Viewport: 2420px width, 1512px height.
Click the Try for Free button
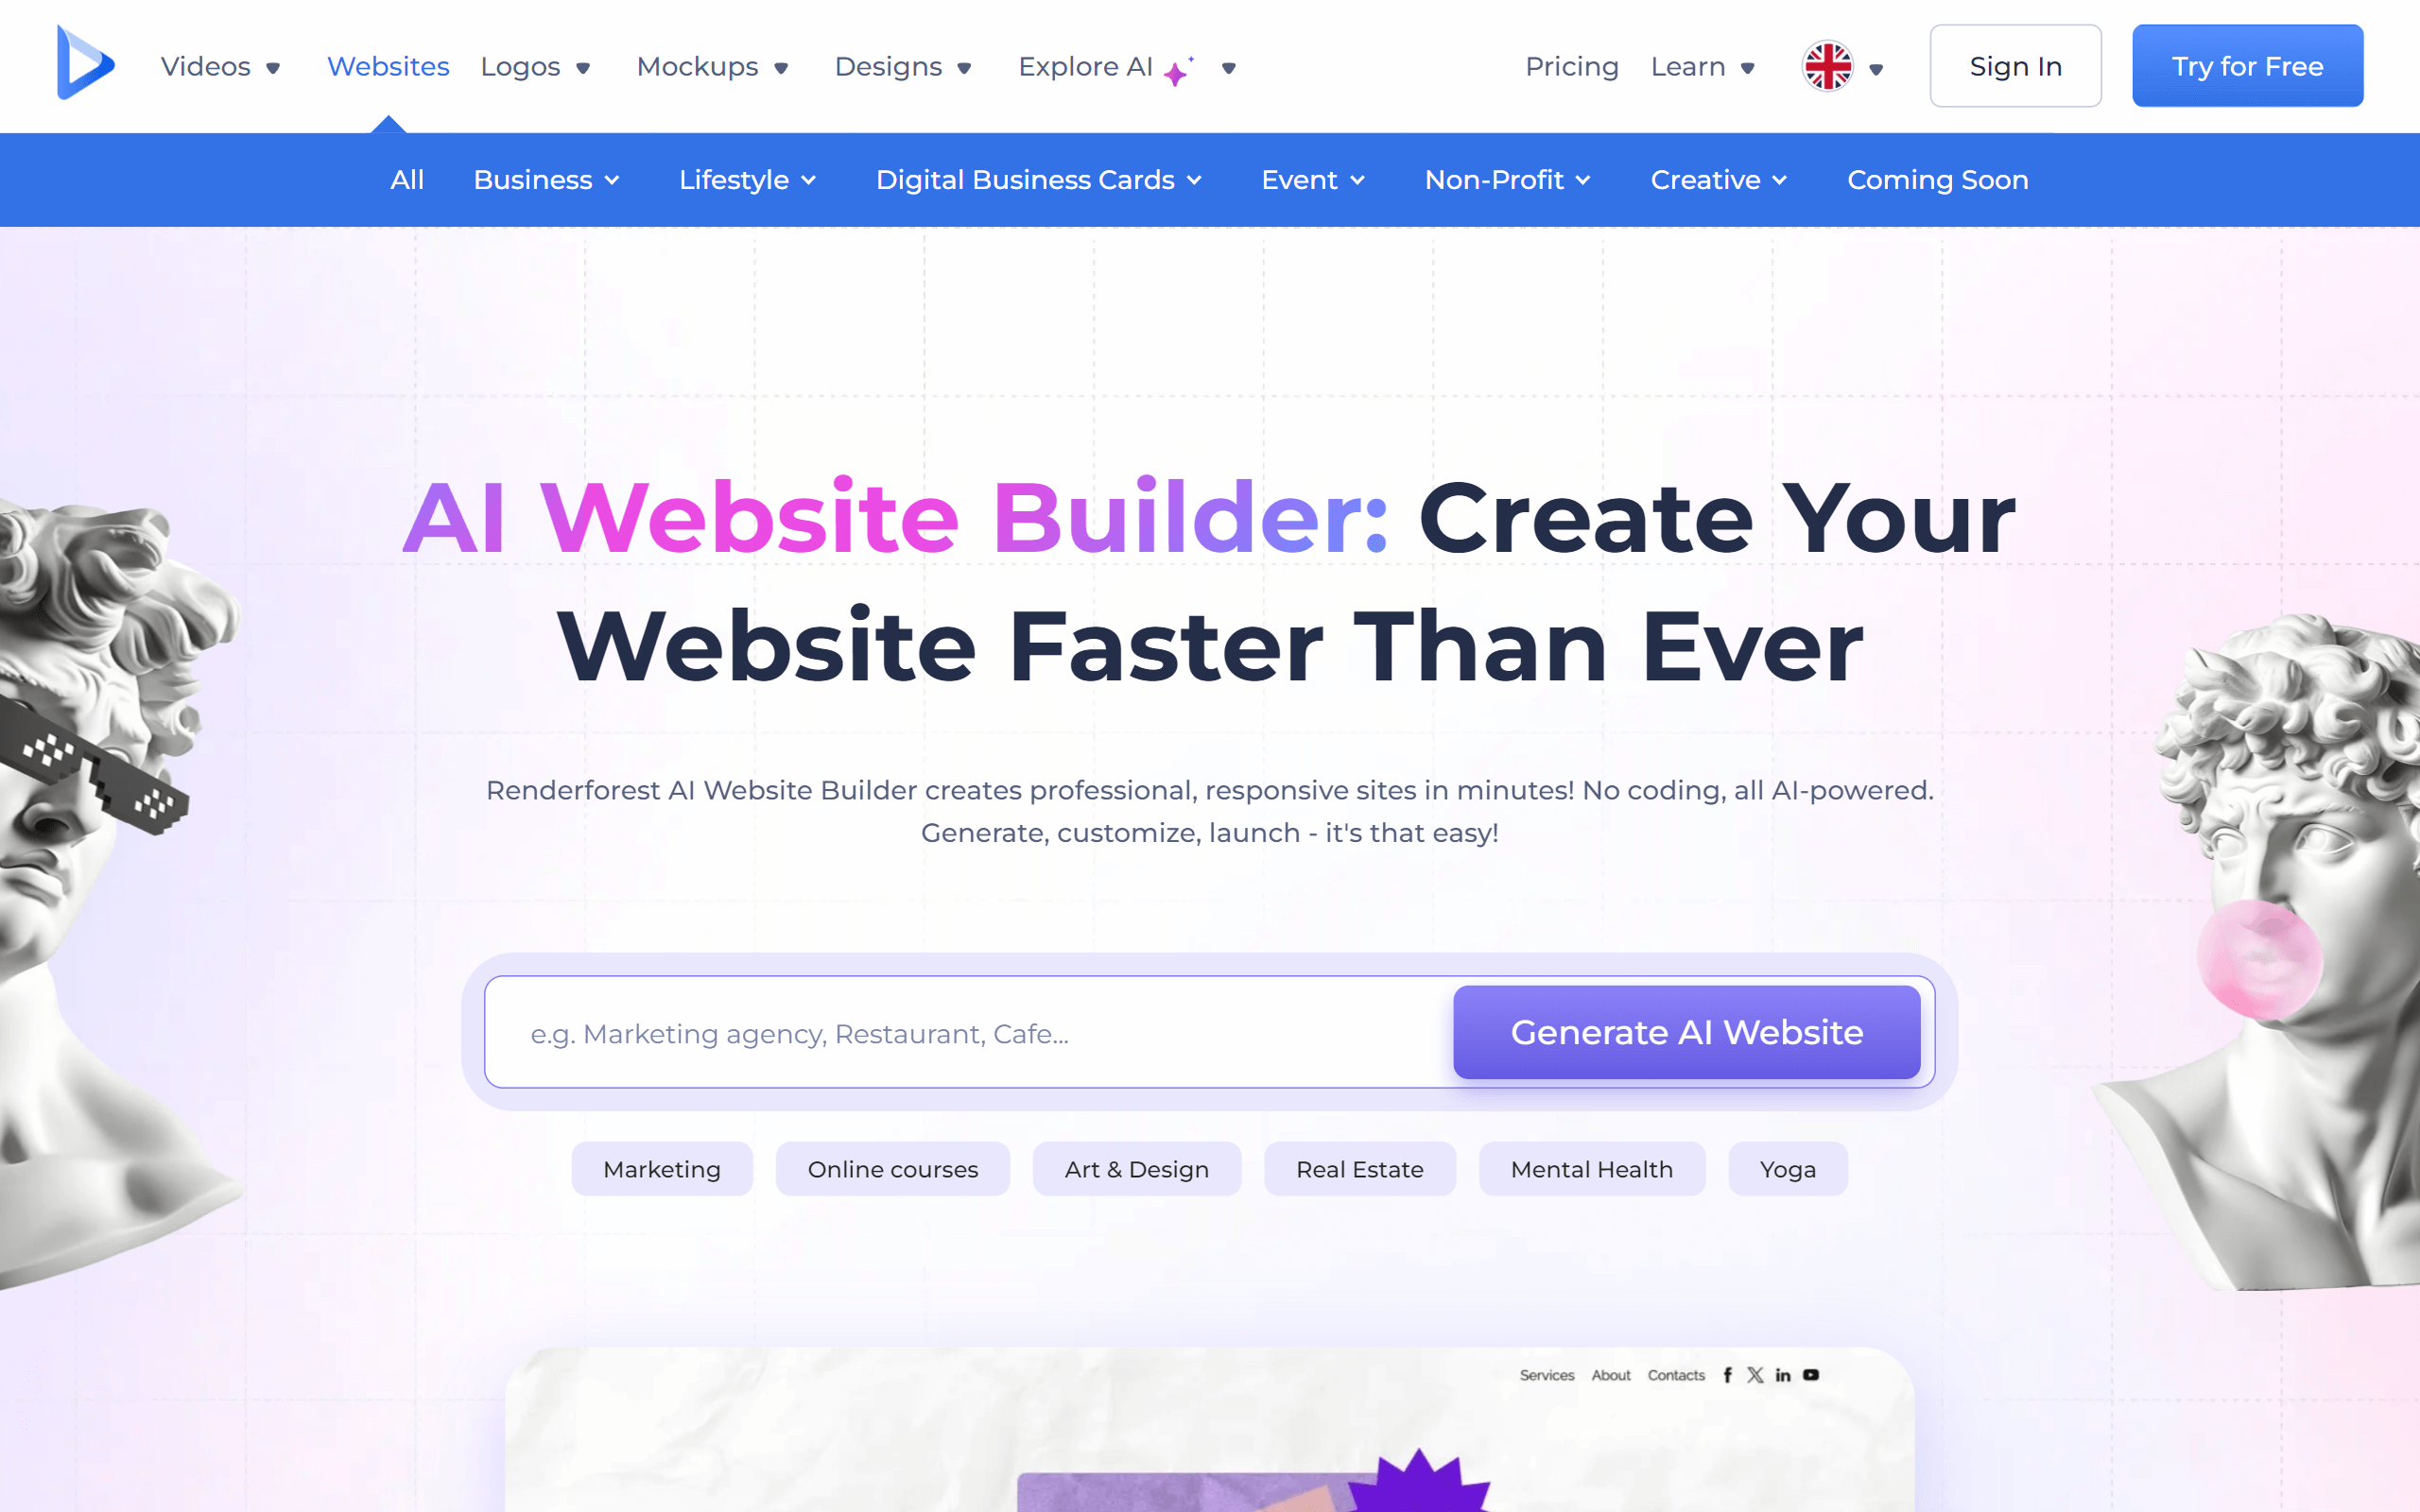coord(2248,66)
